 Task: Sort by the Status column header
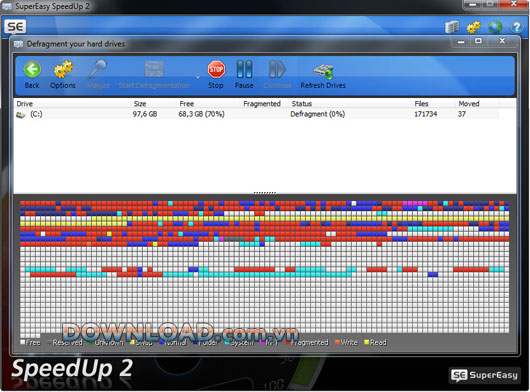[x=302, y=104]
